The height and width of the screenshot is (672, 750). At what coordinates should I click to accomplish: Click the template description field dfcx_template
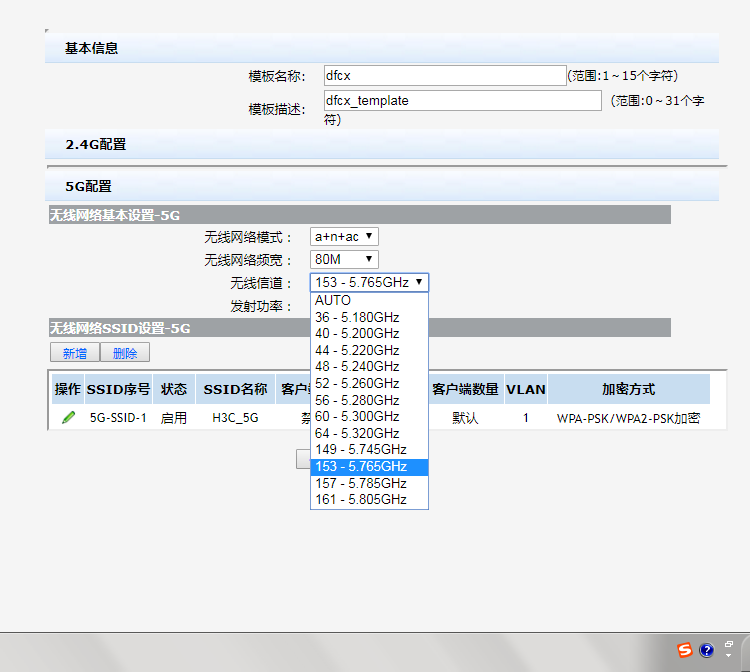point(463,100)
